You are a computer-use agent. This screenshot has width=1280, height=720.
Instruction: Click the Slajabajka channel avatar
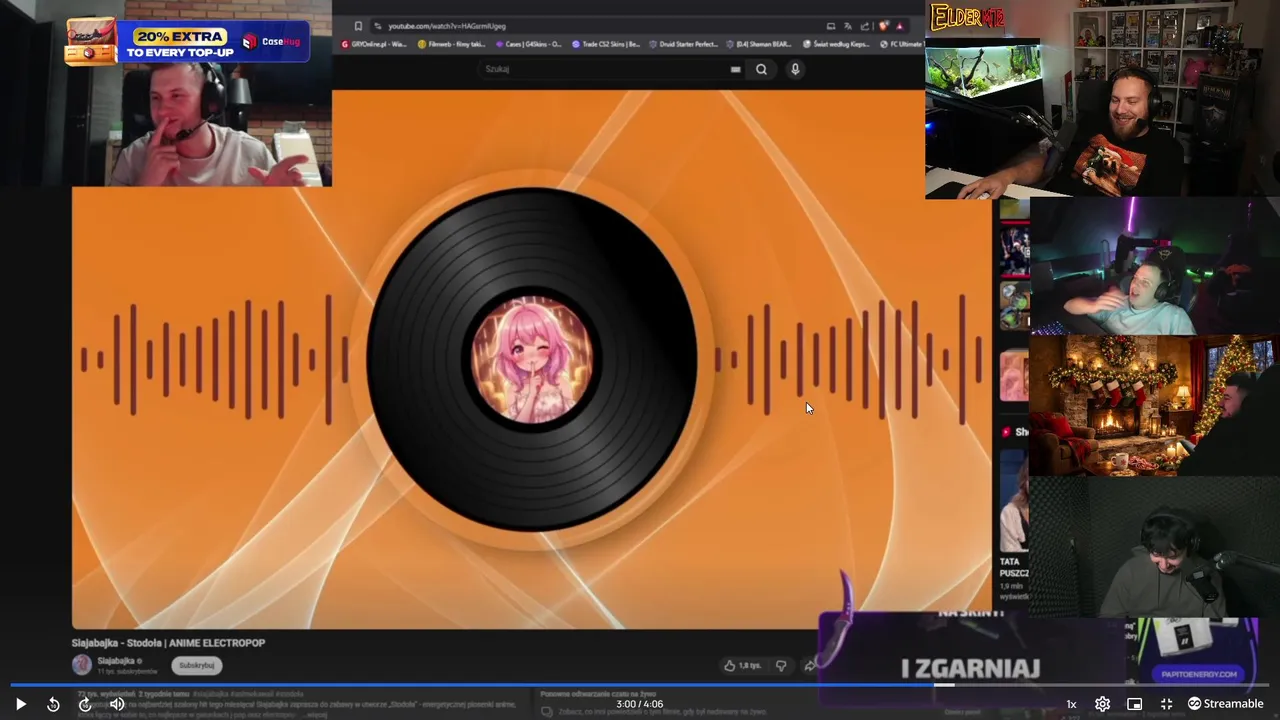[82, 665]
